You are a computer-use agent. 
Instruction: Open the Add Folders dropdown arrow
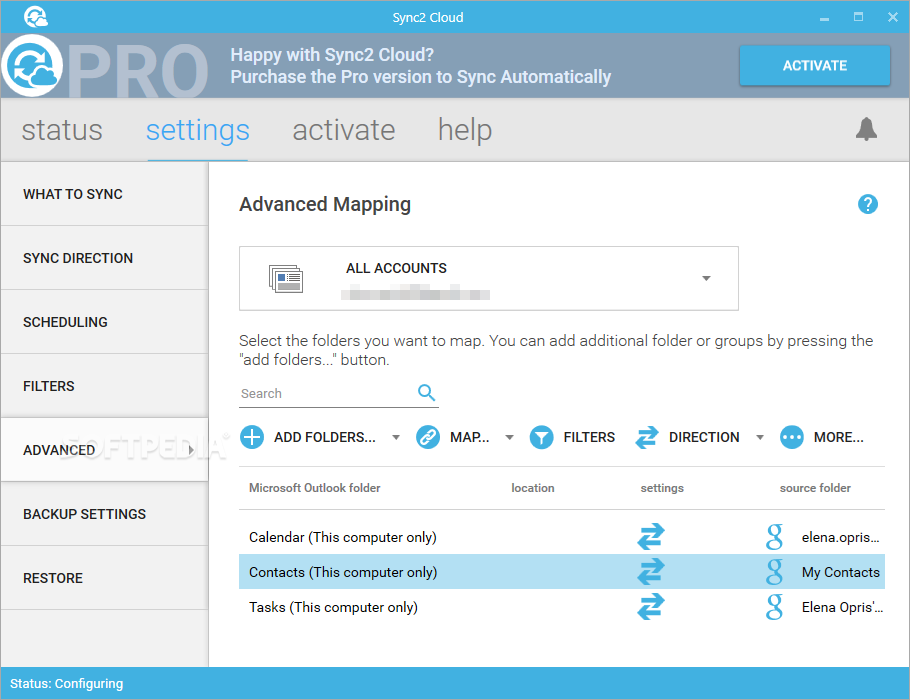[x=396, y=437]
